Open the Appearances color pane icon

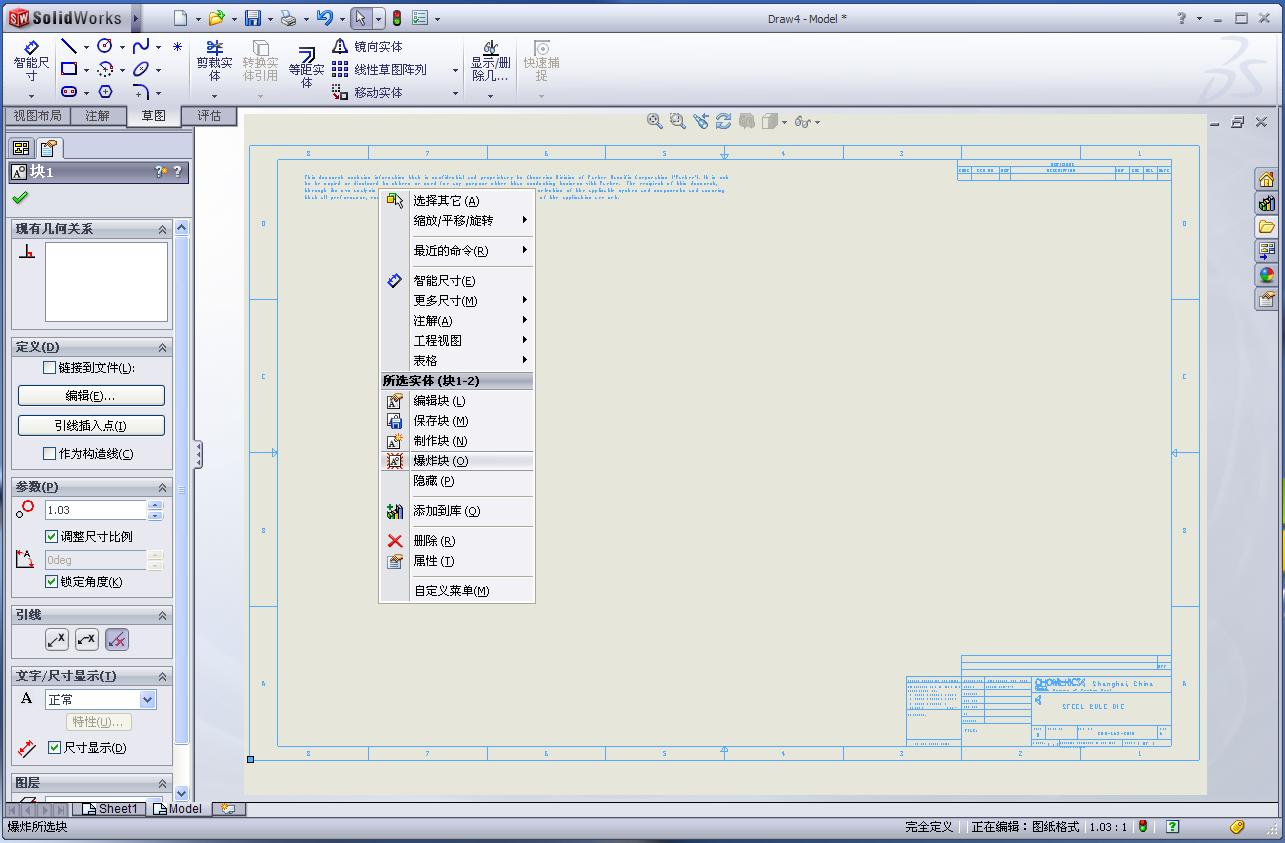[1267, 276]
